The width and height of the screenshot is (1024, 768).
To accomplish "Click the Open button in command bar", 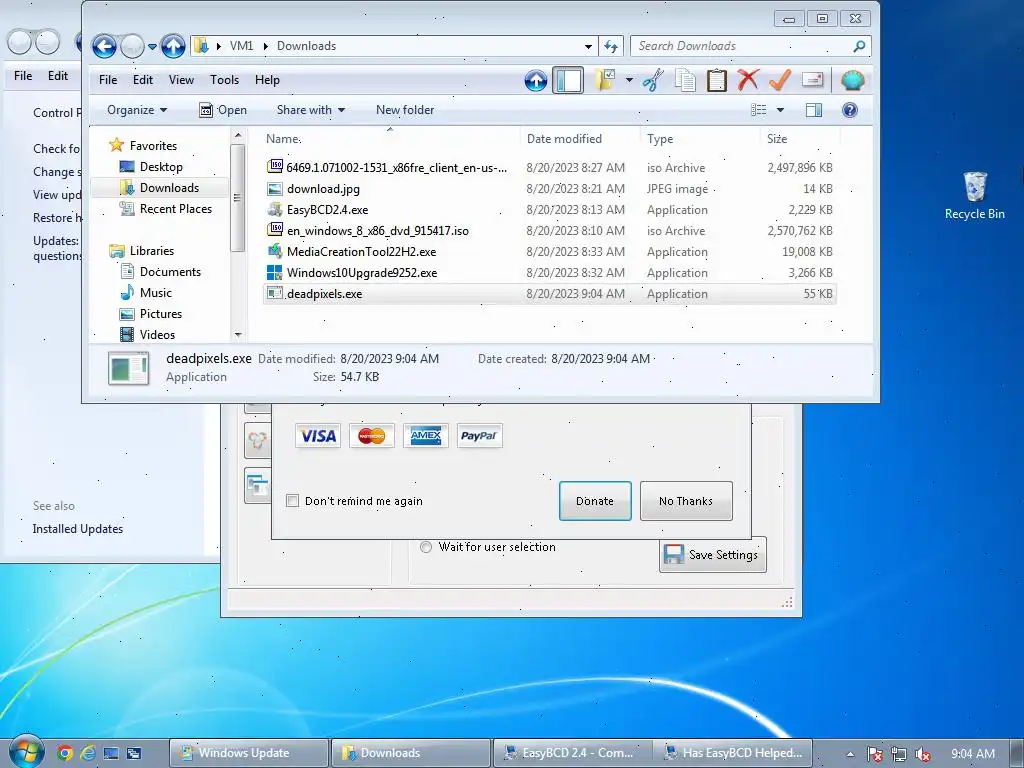I will (223, 110).
